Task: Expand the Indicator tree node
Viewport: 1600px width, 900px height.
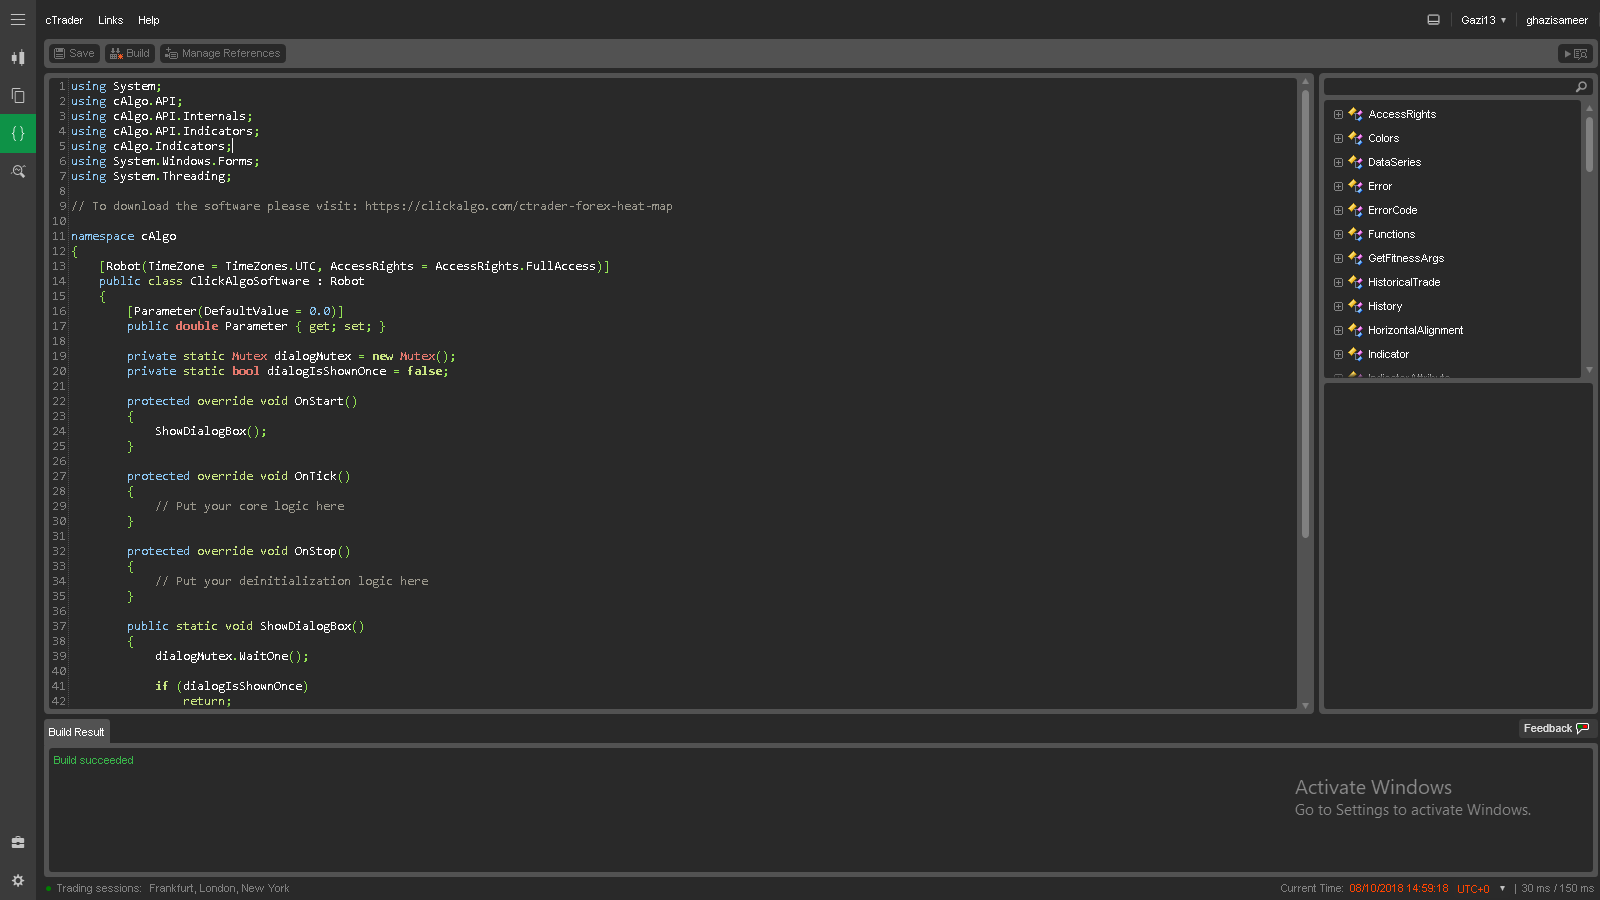Action: click(x=1338, y=354)
